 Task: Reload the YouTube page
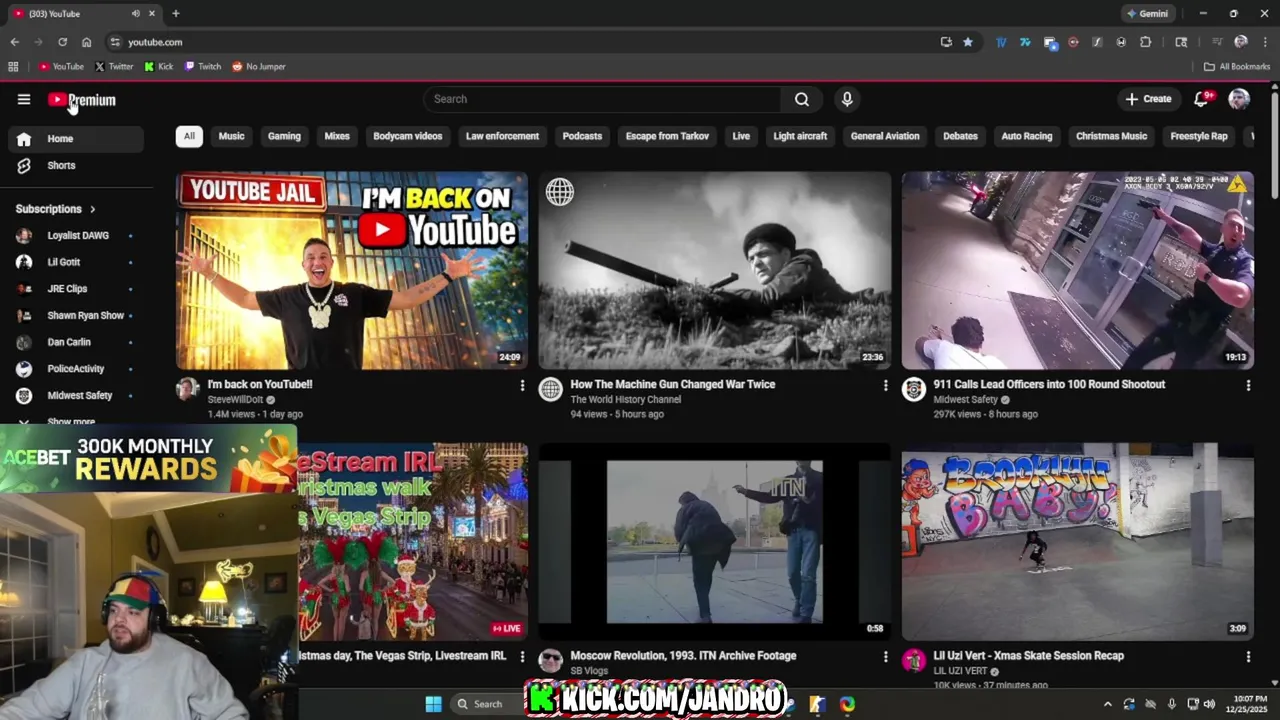(62, 42)
